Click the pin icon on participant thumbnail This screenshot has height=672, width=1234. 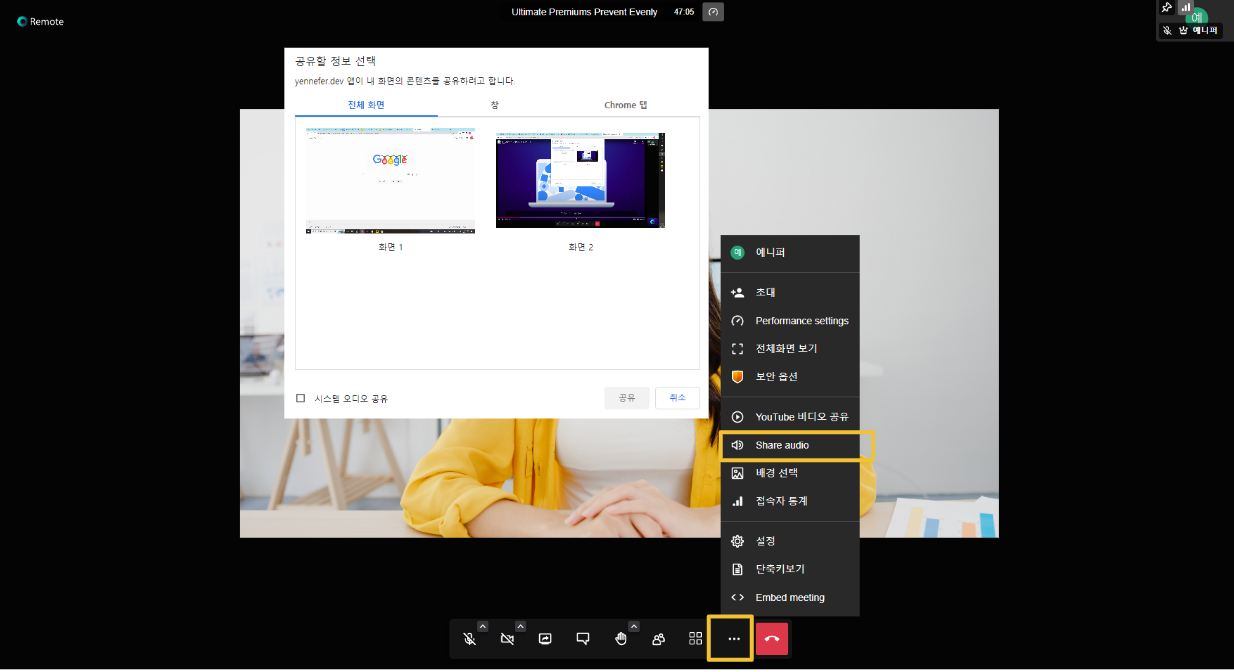point(1166,8)
